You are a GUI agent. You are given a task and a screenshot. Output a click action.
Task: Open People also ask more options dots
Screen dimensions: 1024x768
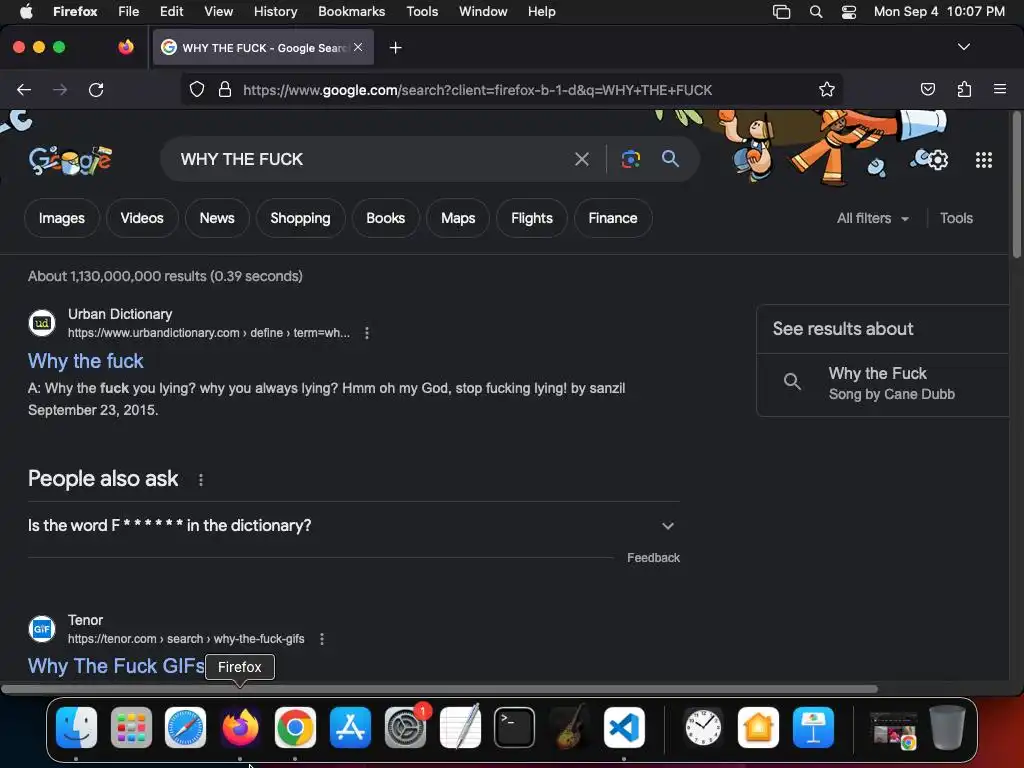200,480
